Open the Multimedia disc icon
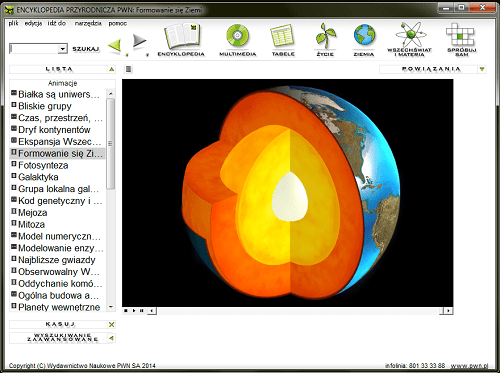 coord(237,35)
